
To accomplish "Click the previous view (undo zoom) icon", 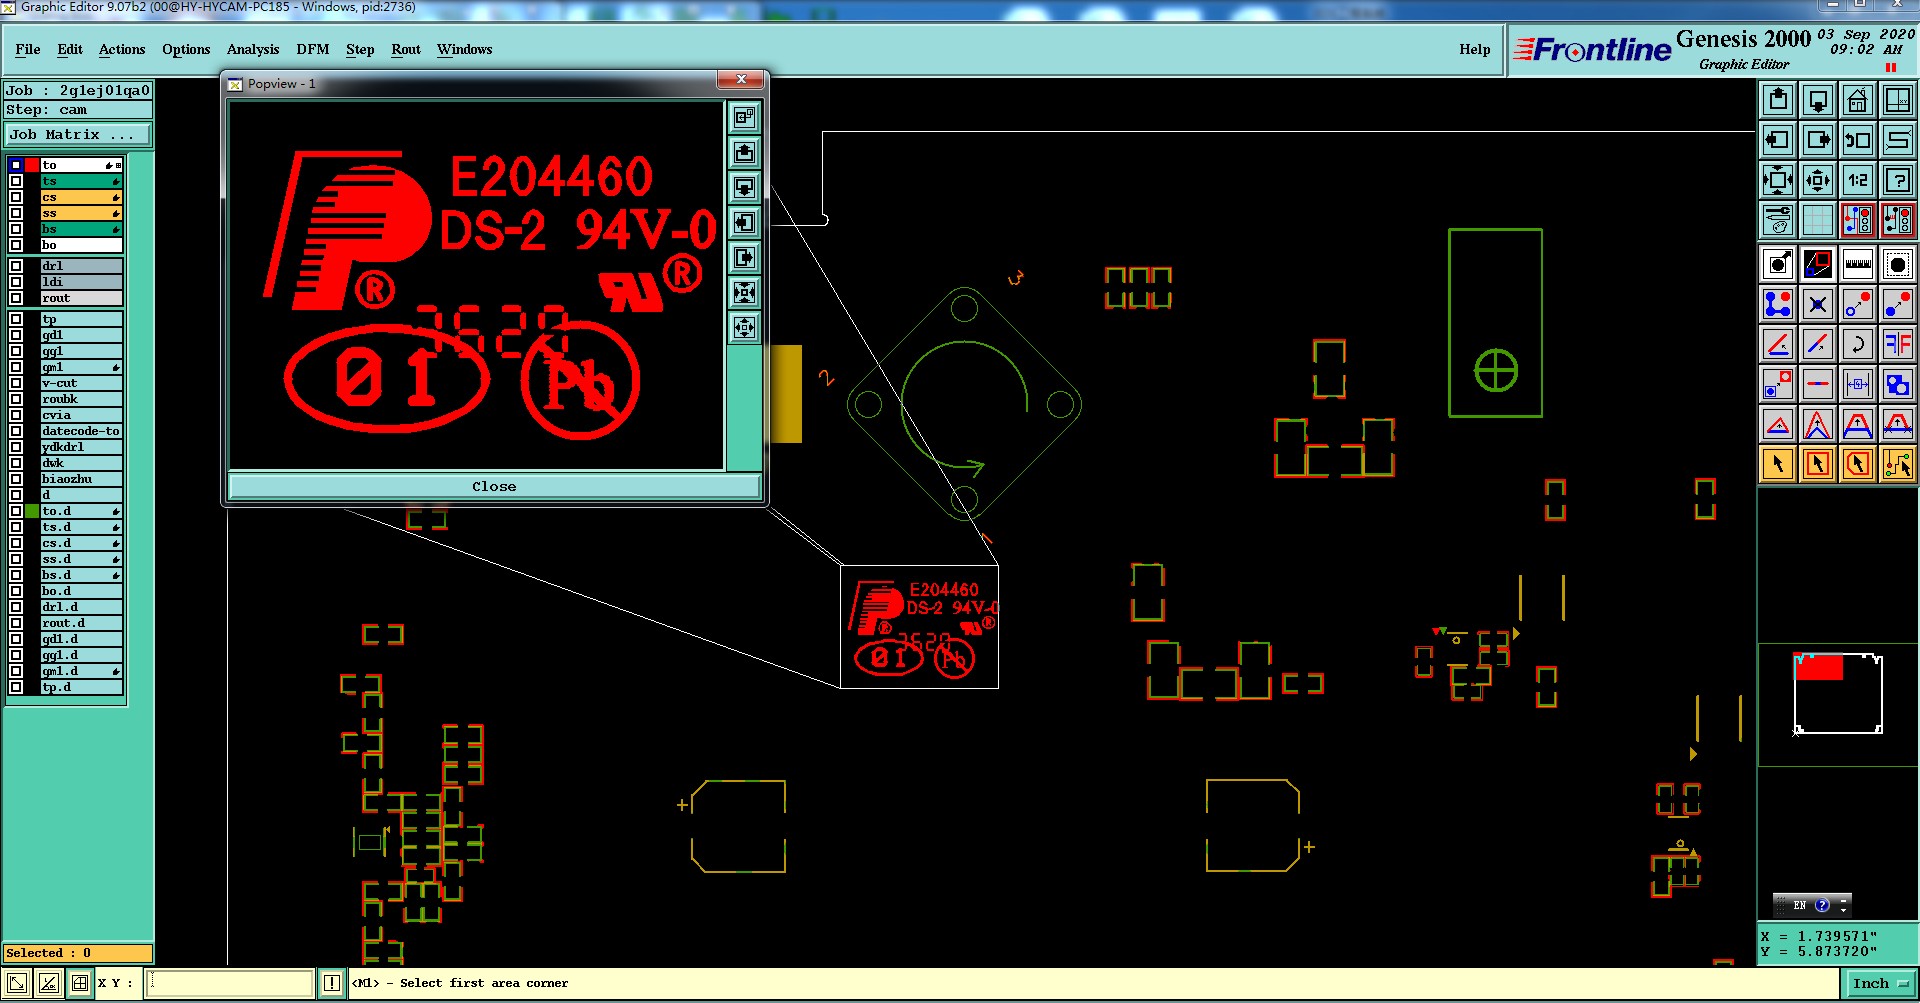I will point(1858,140).
